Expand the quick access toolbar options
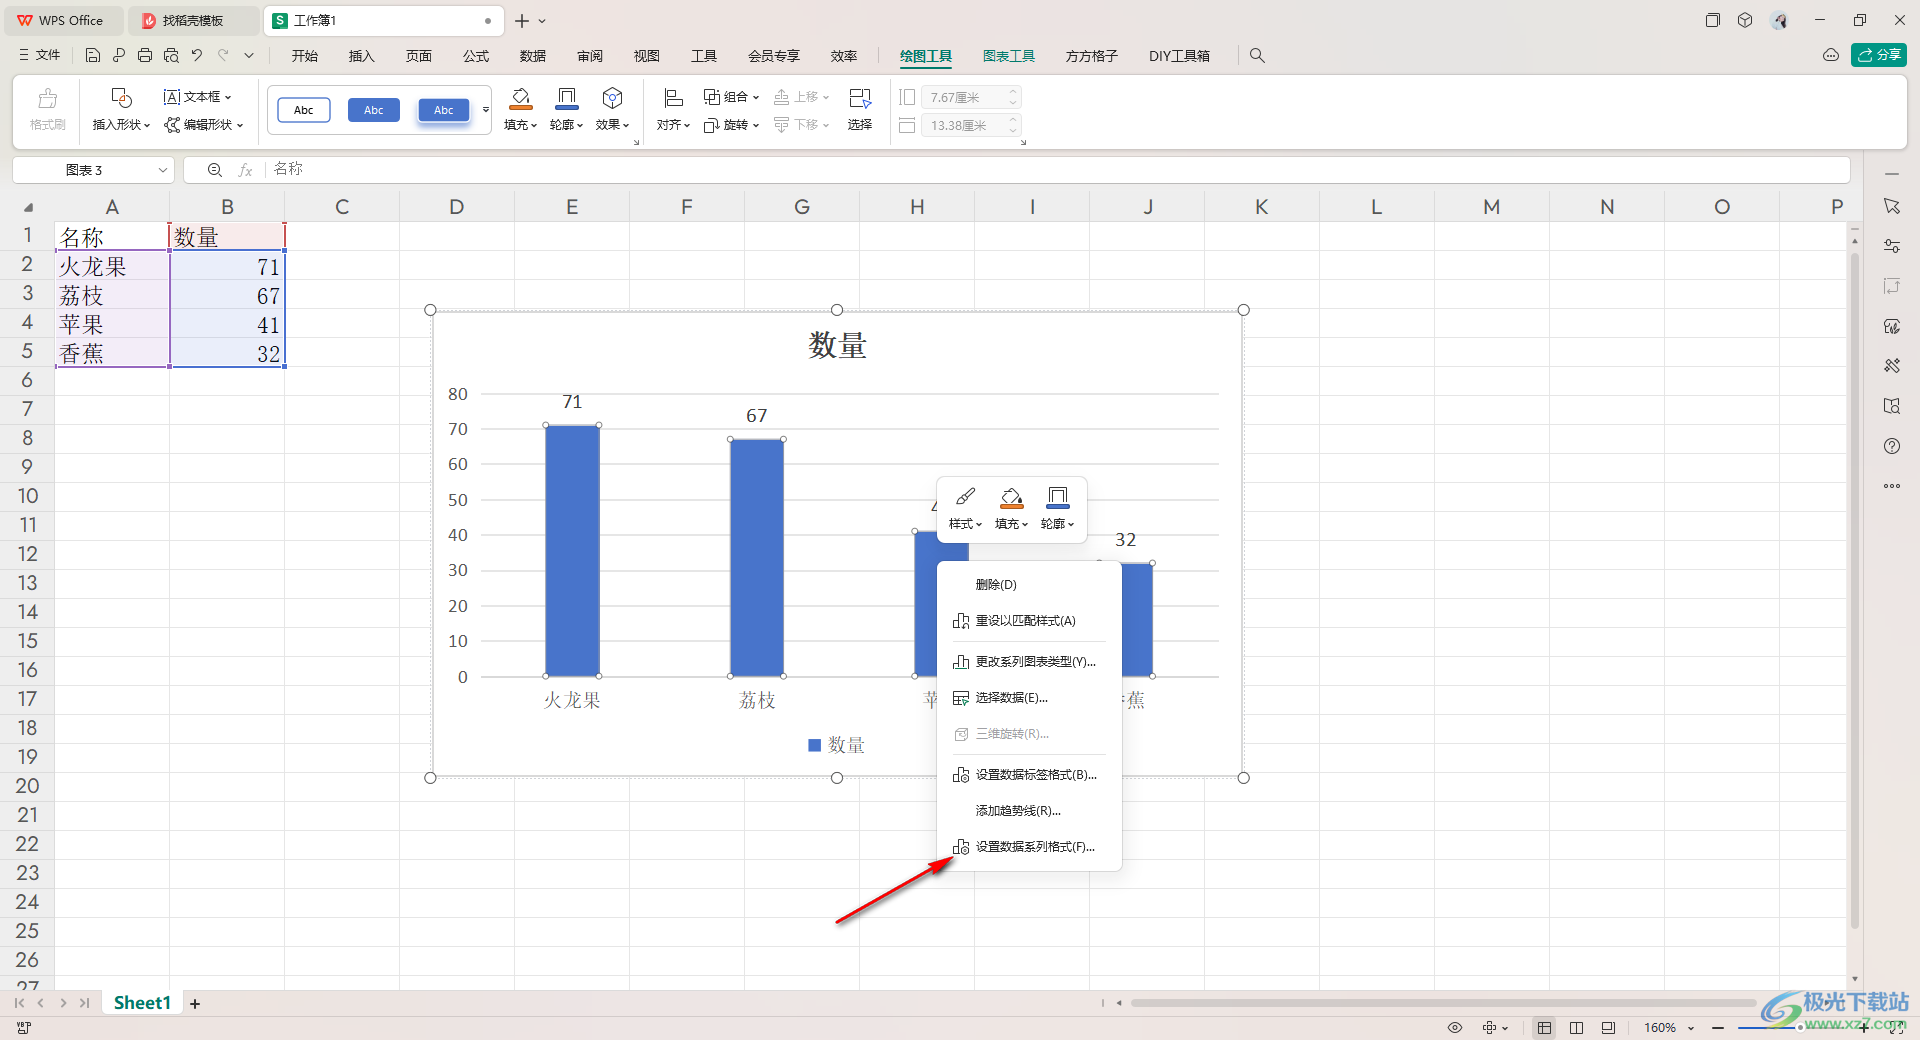The width and height of the screenshot is (1920, 1040). tap(249, 56)
